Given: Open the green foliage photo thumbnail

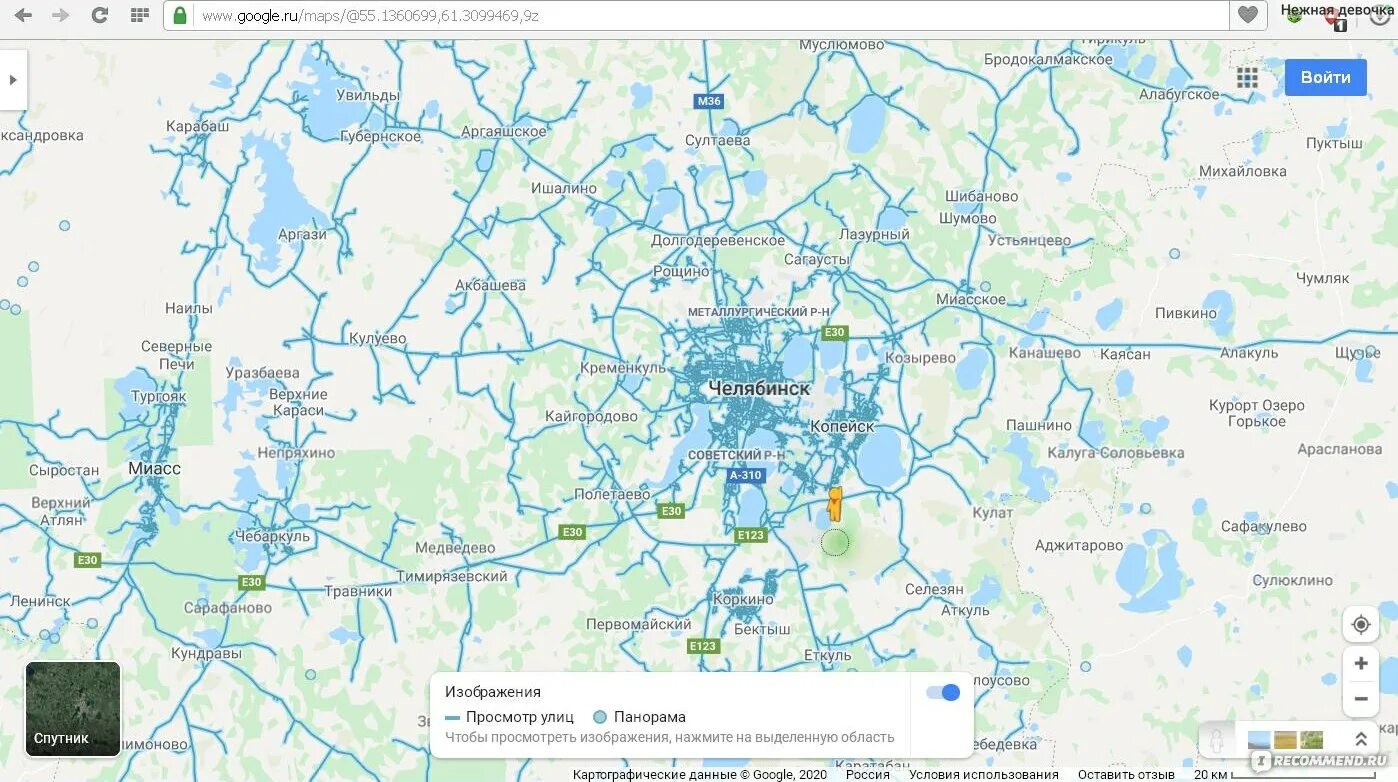Looking at the screenshot, I should click(1311, 740).
